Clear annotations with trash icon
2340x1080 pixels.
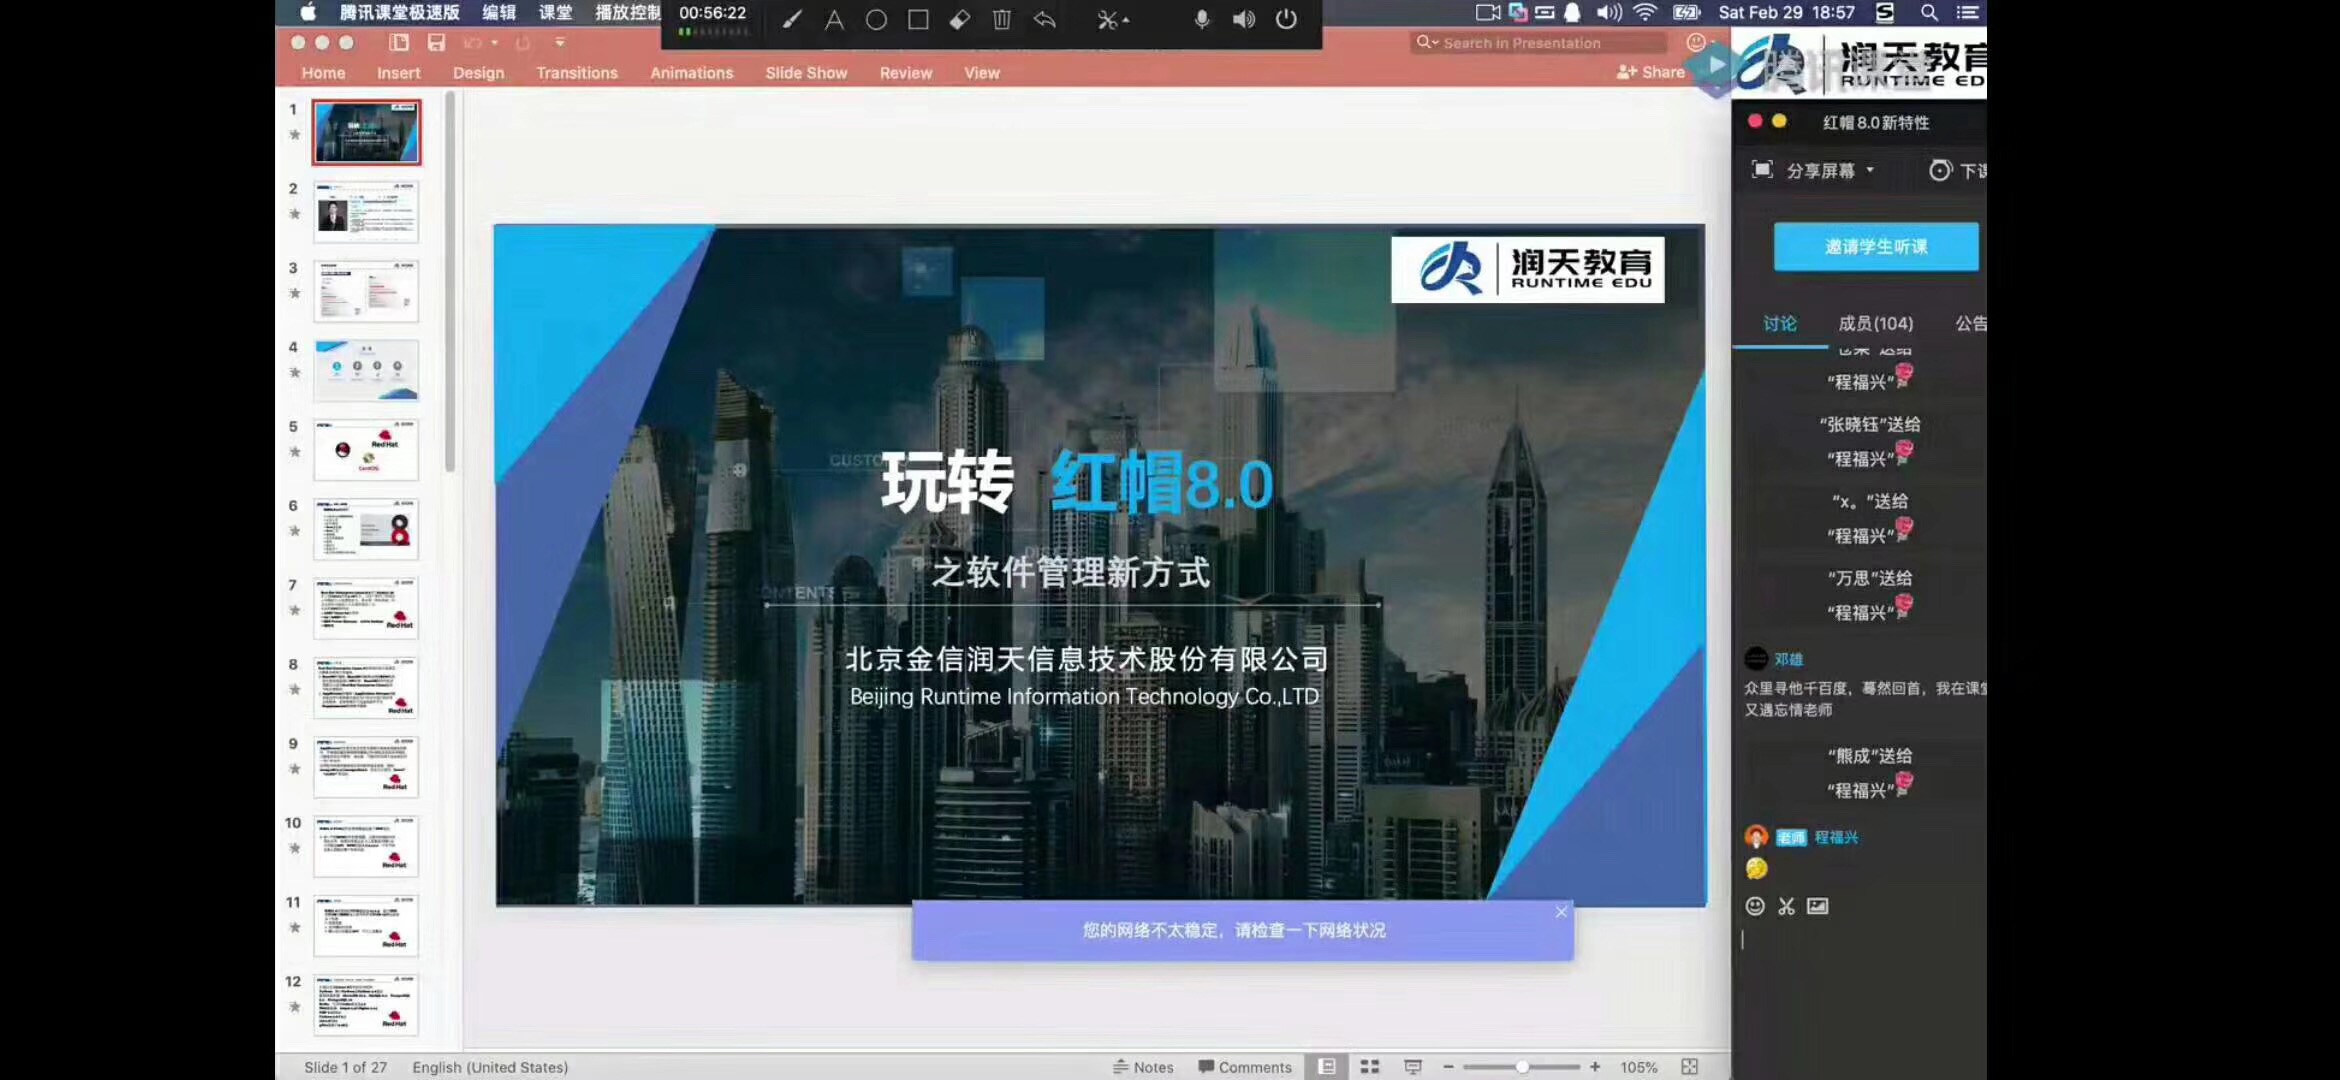(x=1002, y=19)
